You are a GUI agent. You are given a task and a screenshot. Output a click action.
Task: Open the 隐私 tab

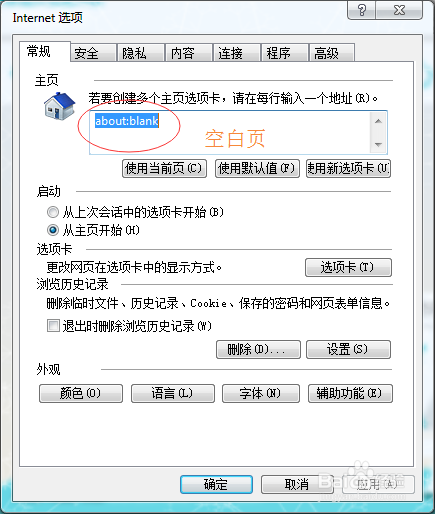[x=141, y=53]
